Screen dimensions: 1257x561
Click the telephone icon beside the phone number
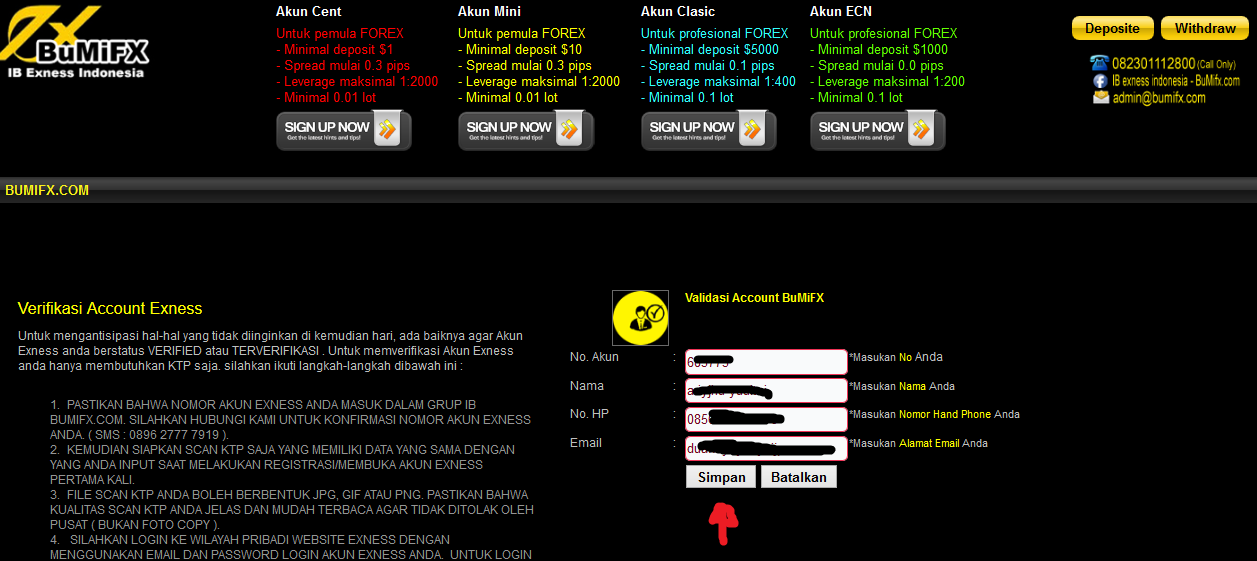pyautogui.click(x=1100, y=63)
